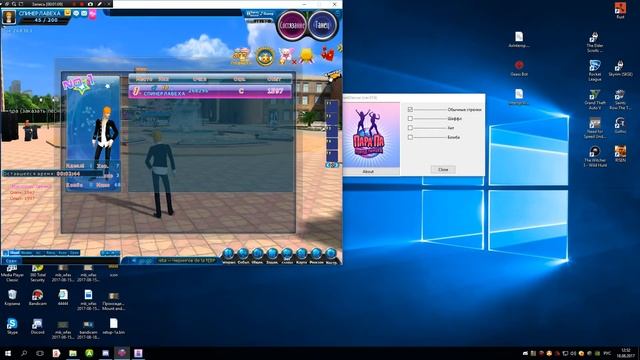Open the fourth blue round menu button

[x=272, y=254]
